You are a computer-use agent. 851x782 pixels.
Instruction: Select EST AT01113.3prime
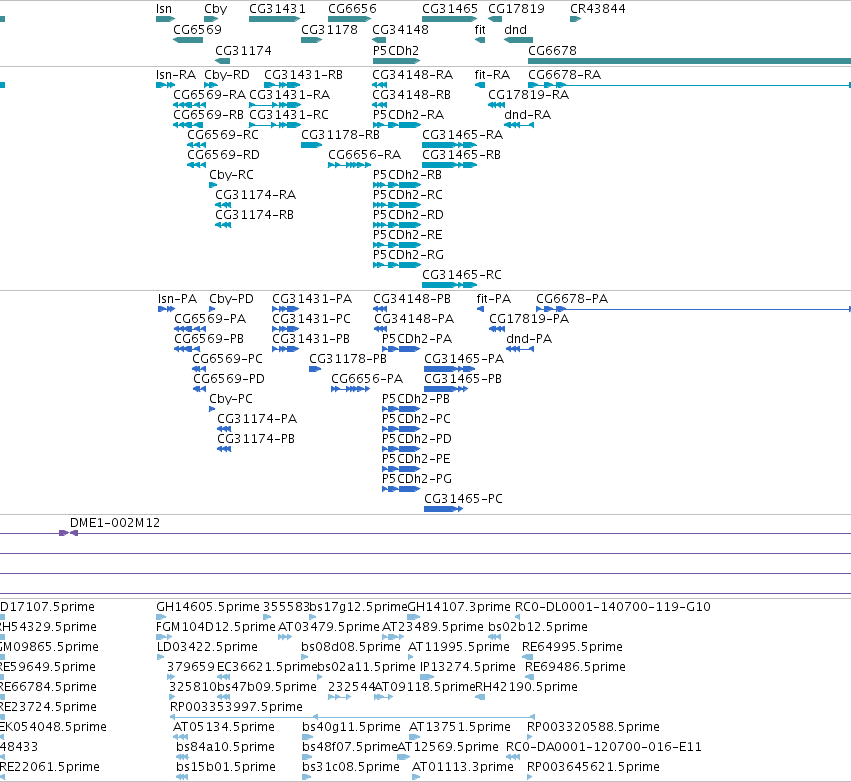pos(462,766)
